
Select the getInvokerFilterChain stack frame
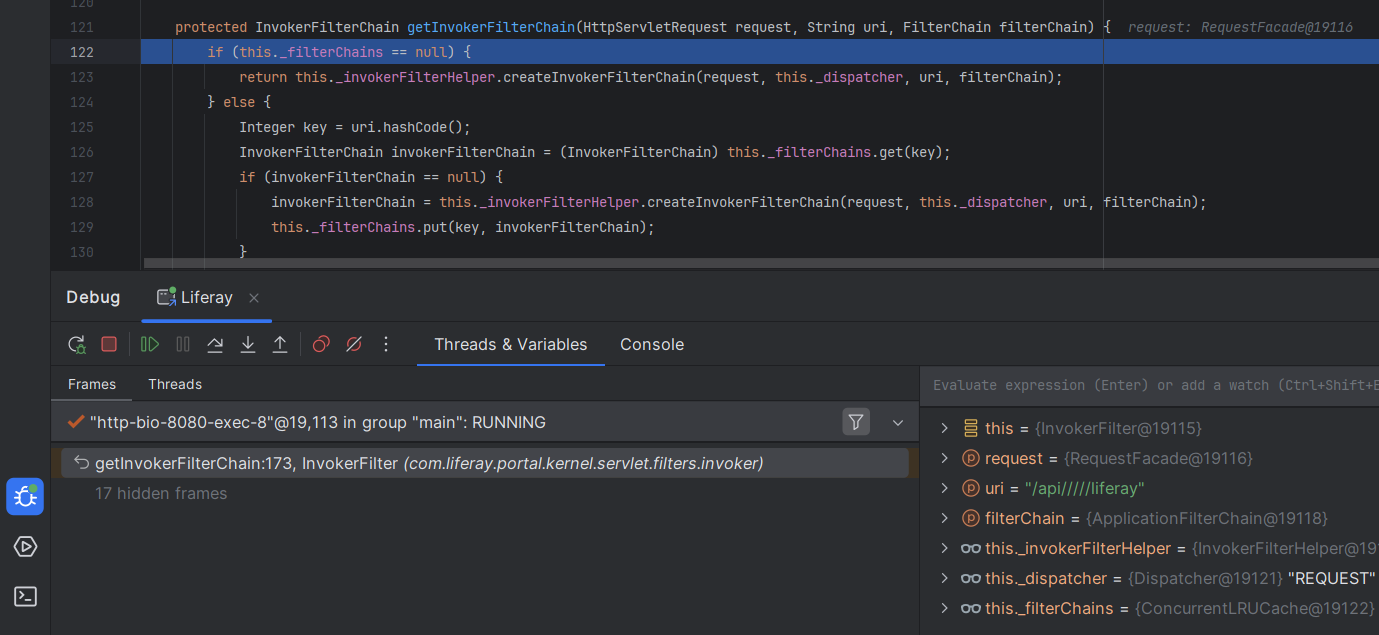tap(428, 463)
